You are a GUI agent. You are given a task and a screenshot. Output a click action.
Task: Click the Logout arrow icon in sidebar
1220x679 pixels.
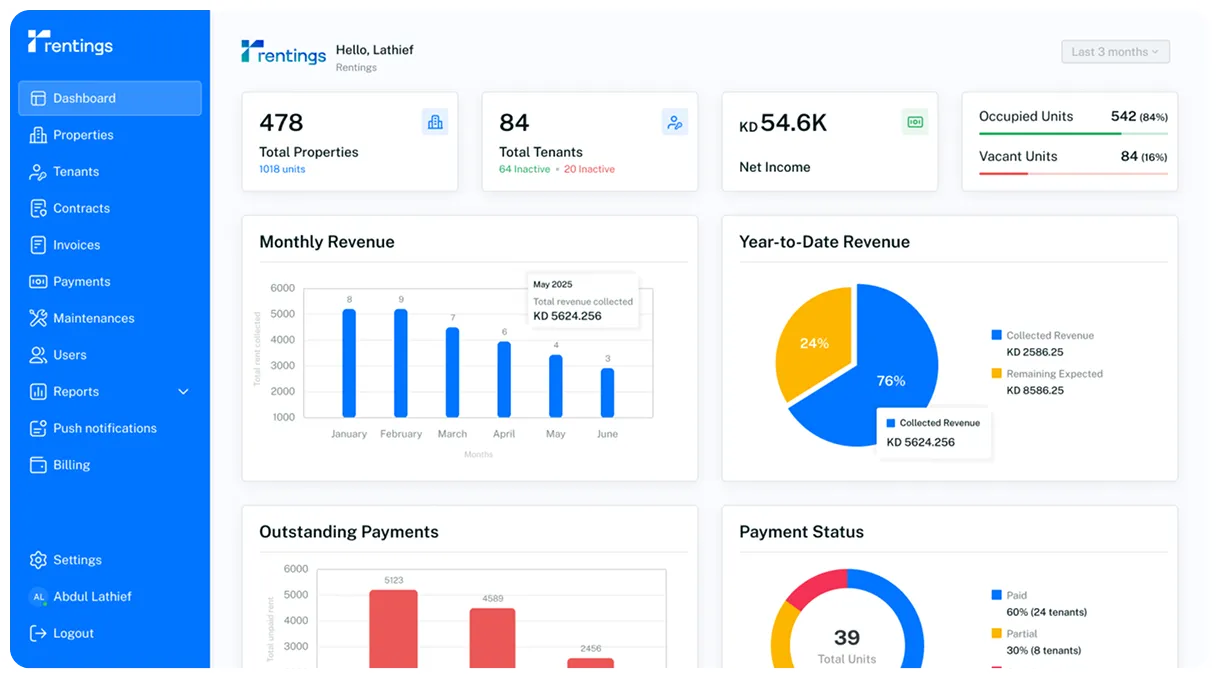click(38, 633)
